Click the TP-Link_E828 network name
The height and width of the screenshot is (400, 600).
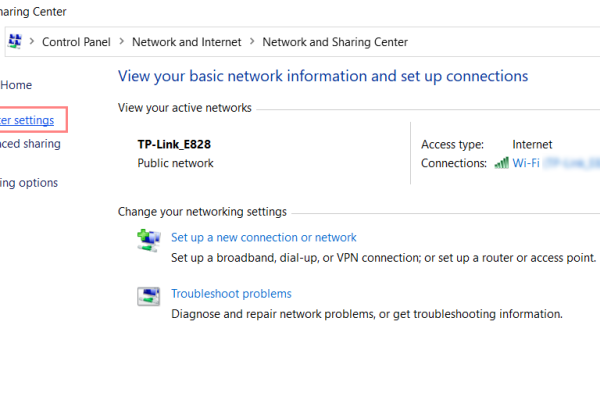point(174,145)
